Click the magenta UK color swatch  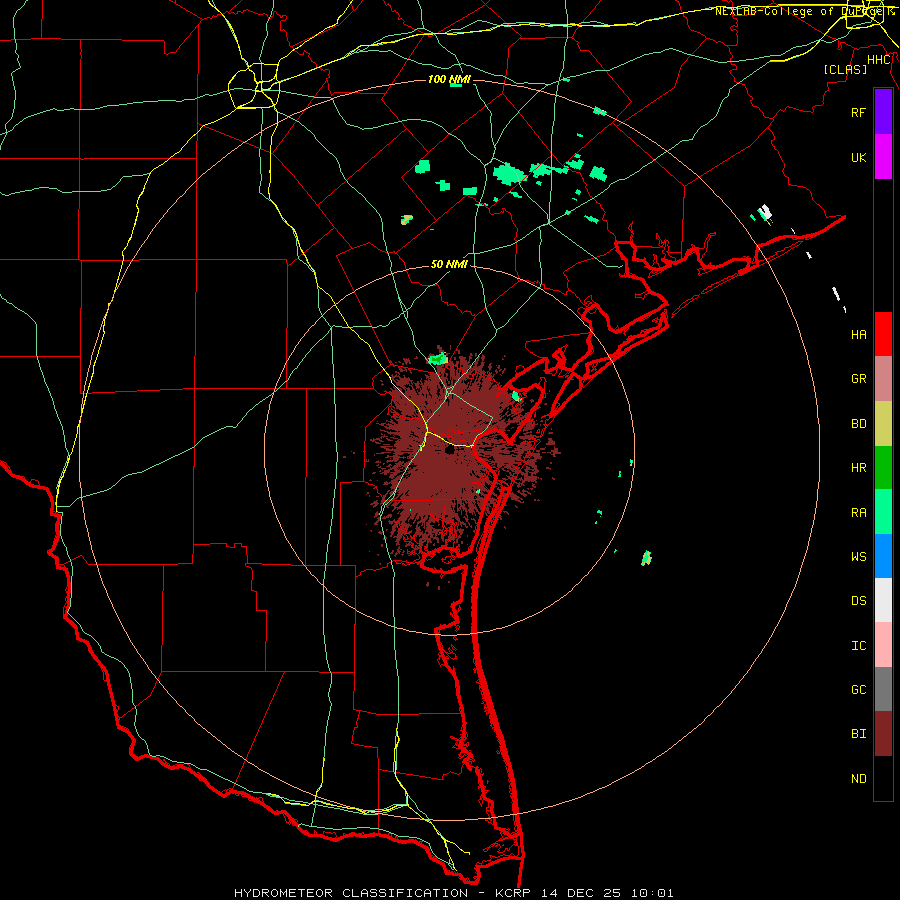883,157
